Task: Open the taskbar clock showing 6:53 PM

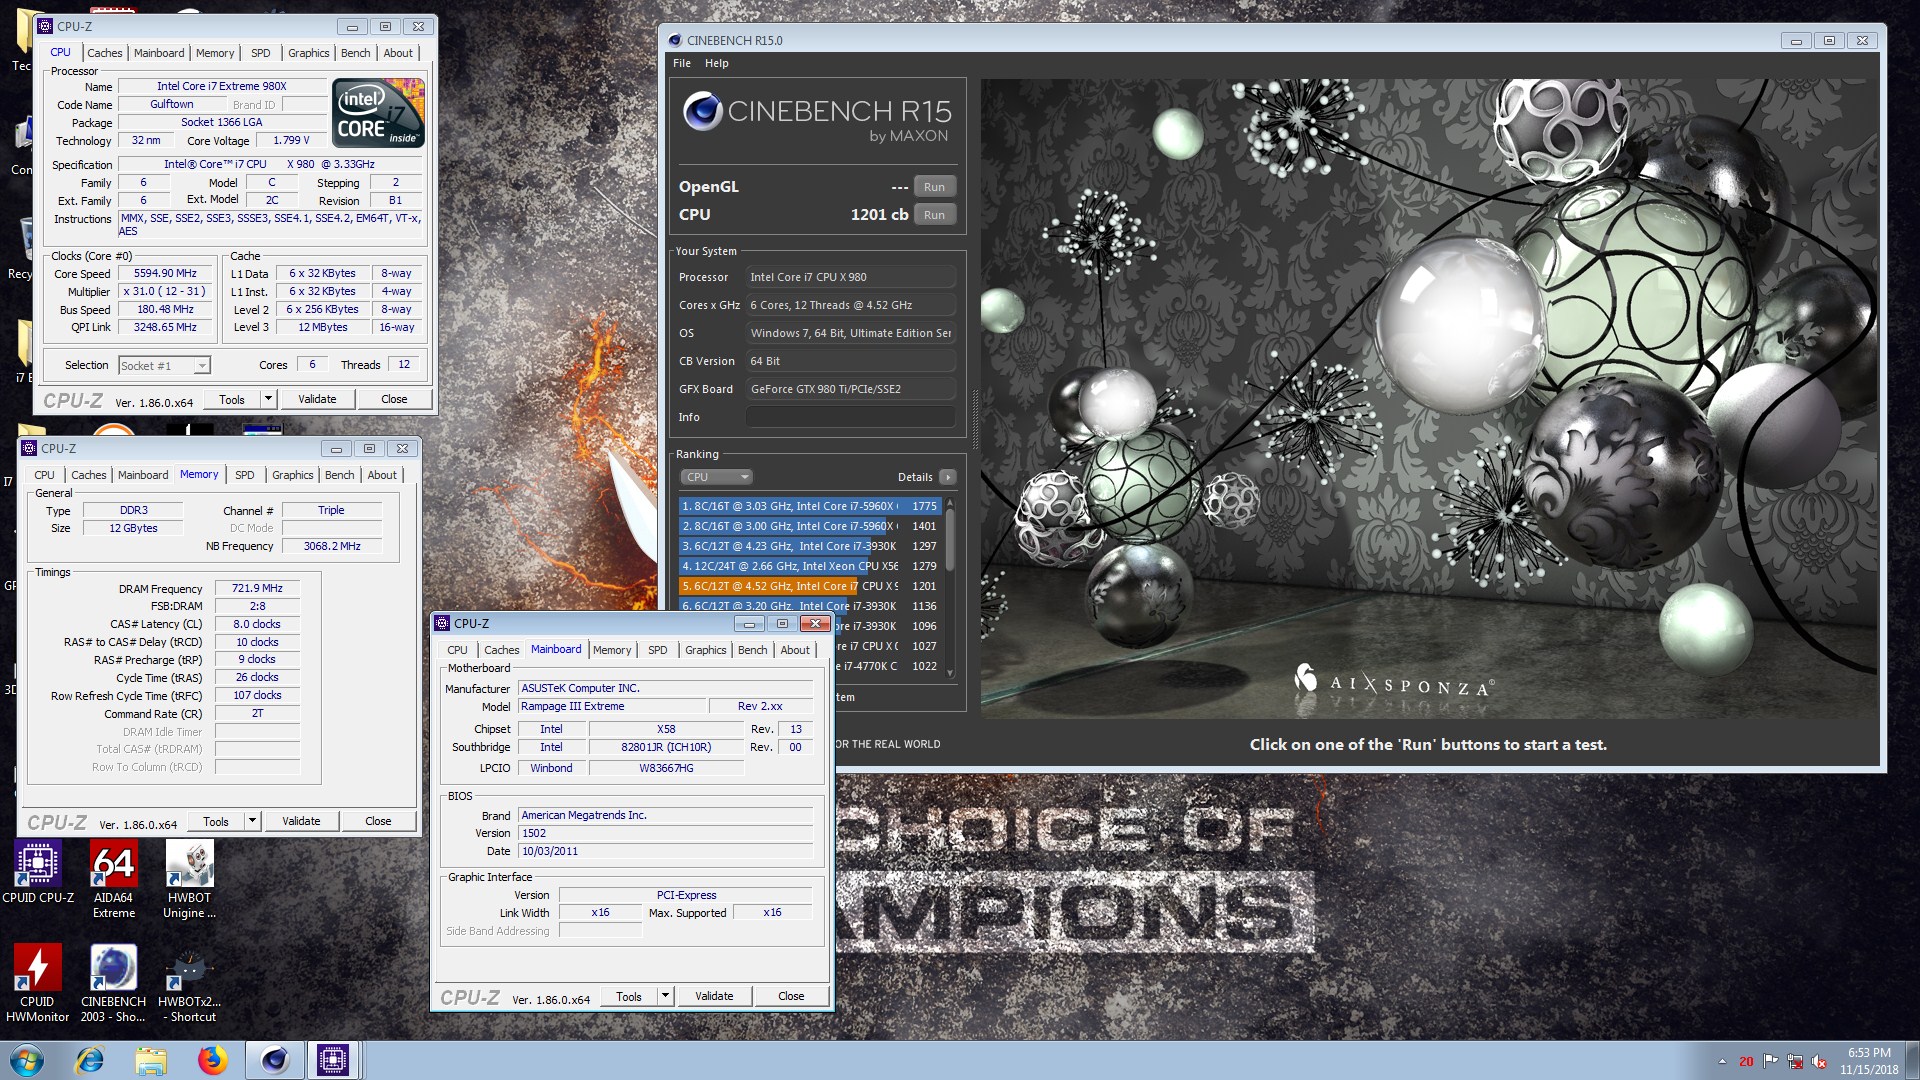Action: pyautogui.click(x=1869, y=1061)
